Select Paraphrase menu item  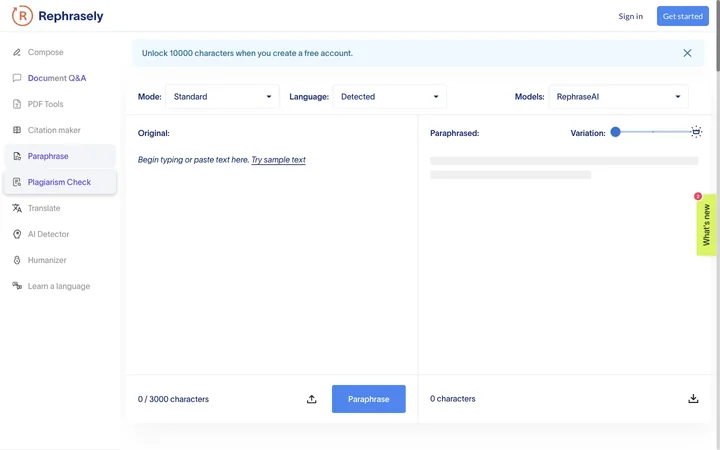coord(60,156)
